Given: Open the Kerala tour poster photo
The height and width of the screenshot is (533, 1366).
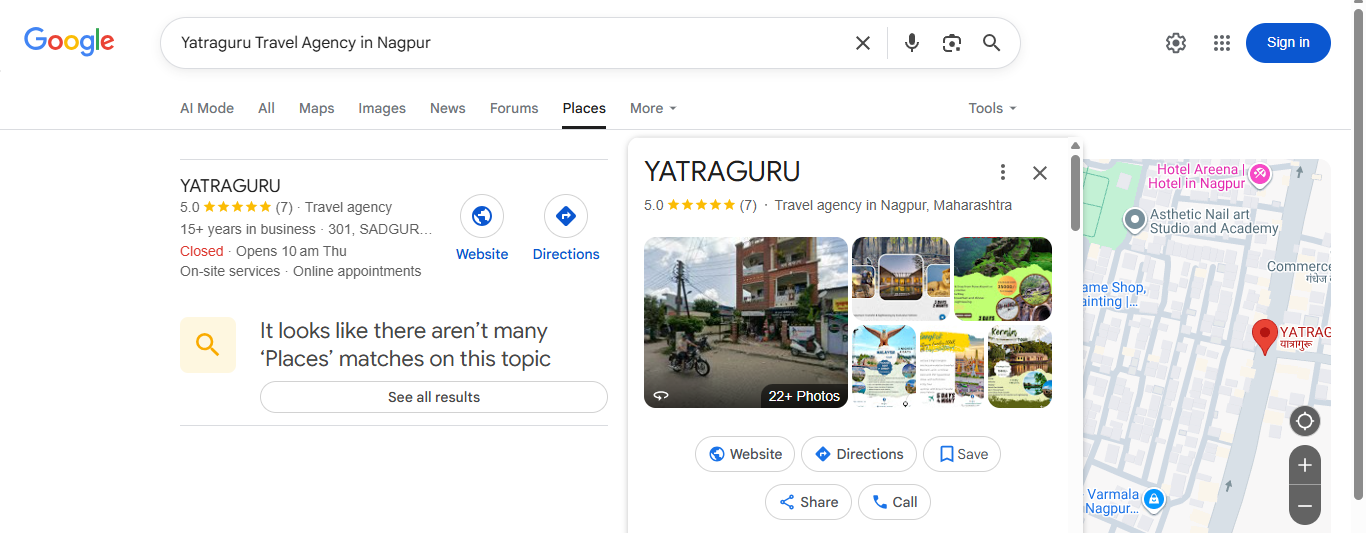Looking at the screenshot, I should pyautogui.click(x=1020, y=367).
